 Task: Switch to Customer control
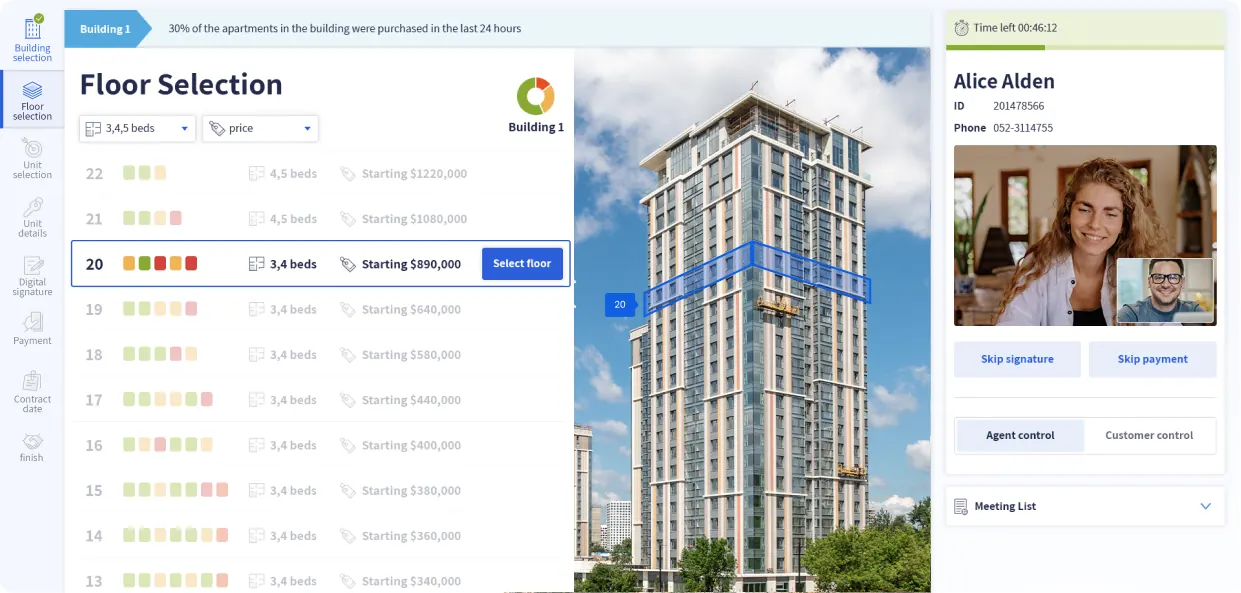tap(1149, 435)
